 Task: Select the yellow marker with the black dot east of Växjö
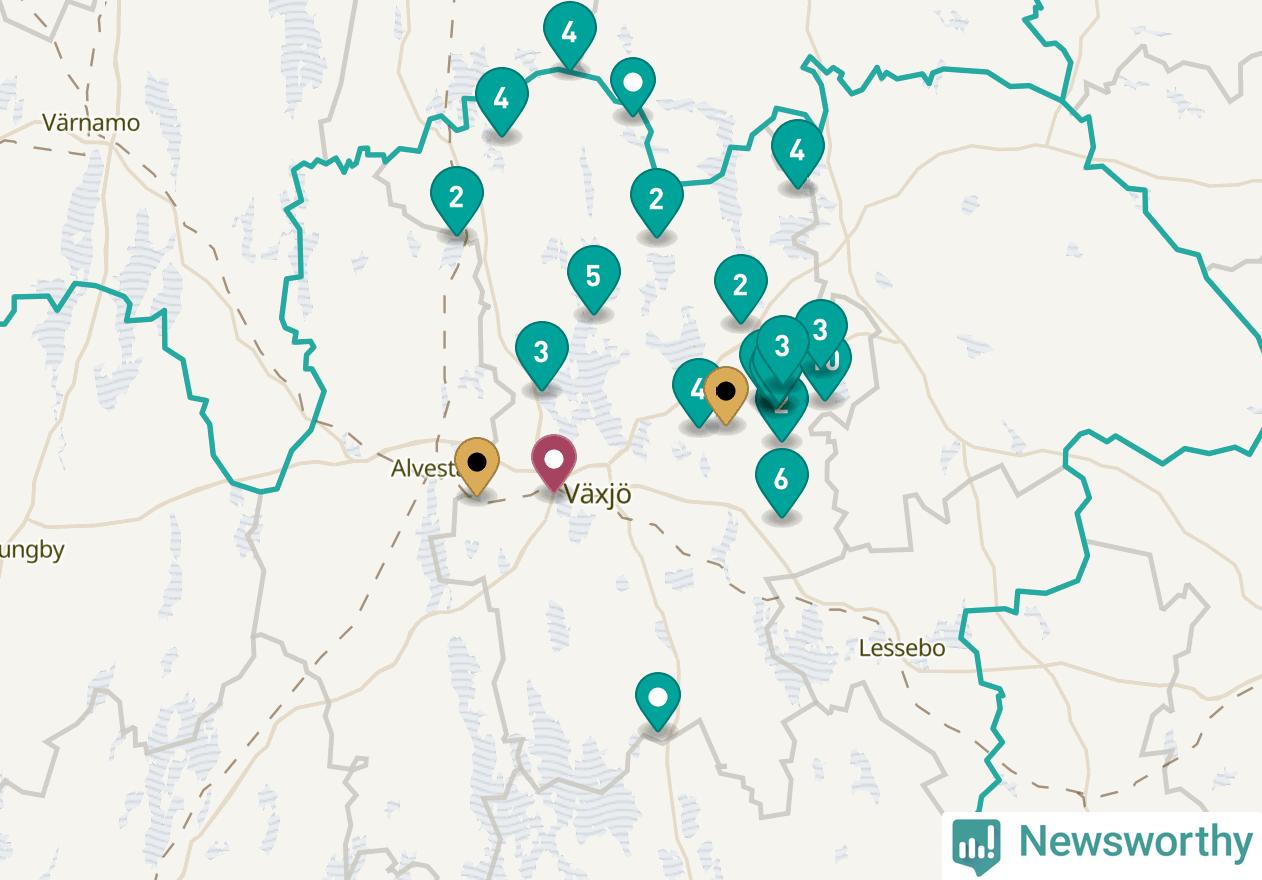726,393
